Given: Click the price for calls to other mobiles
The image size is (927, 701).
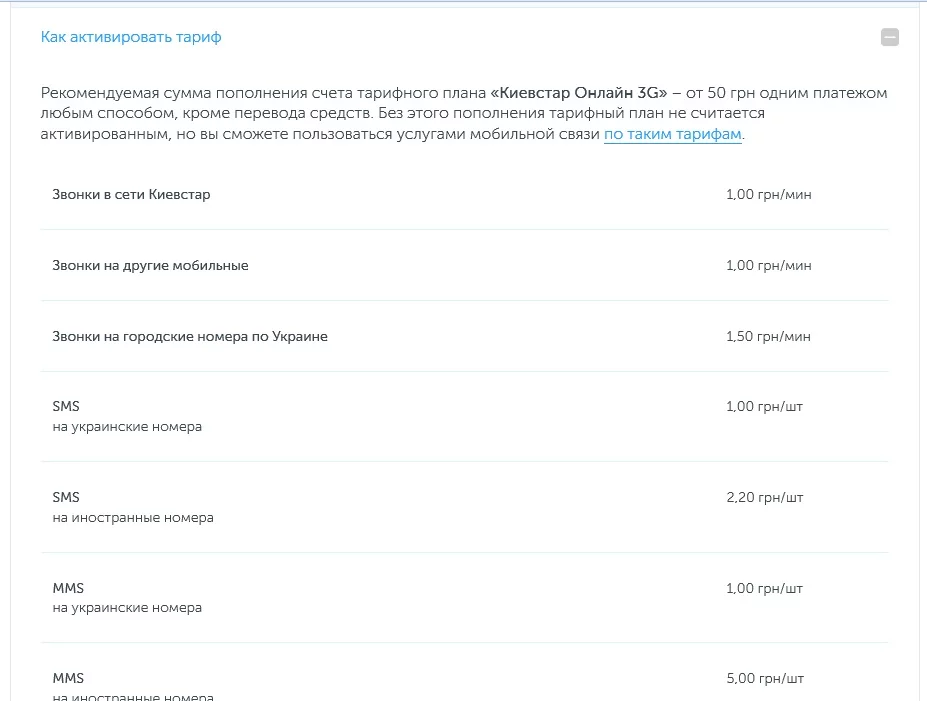Looking at the screenshot, I should pyautogui.click(x=768, y=265).
